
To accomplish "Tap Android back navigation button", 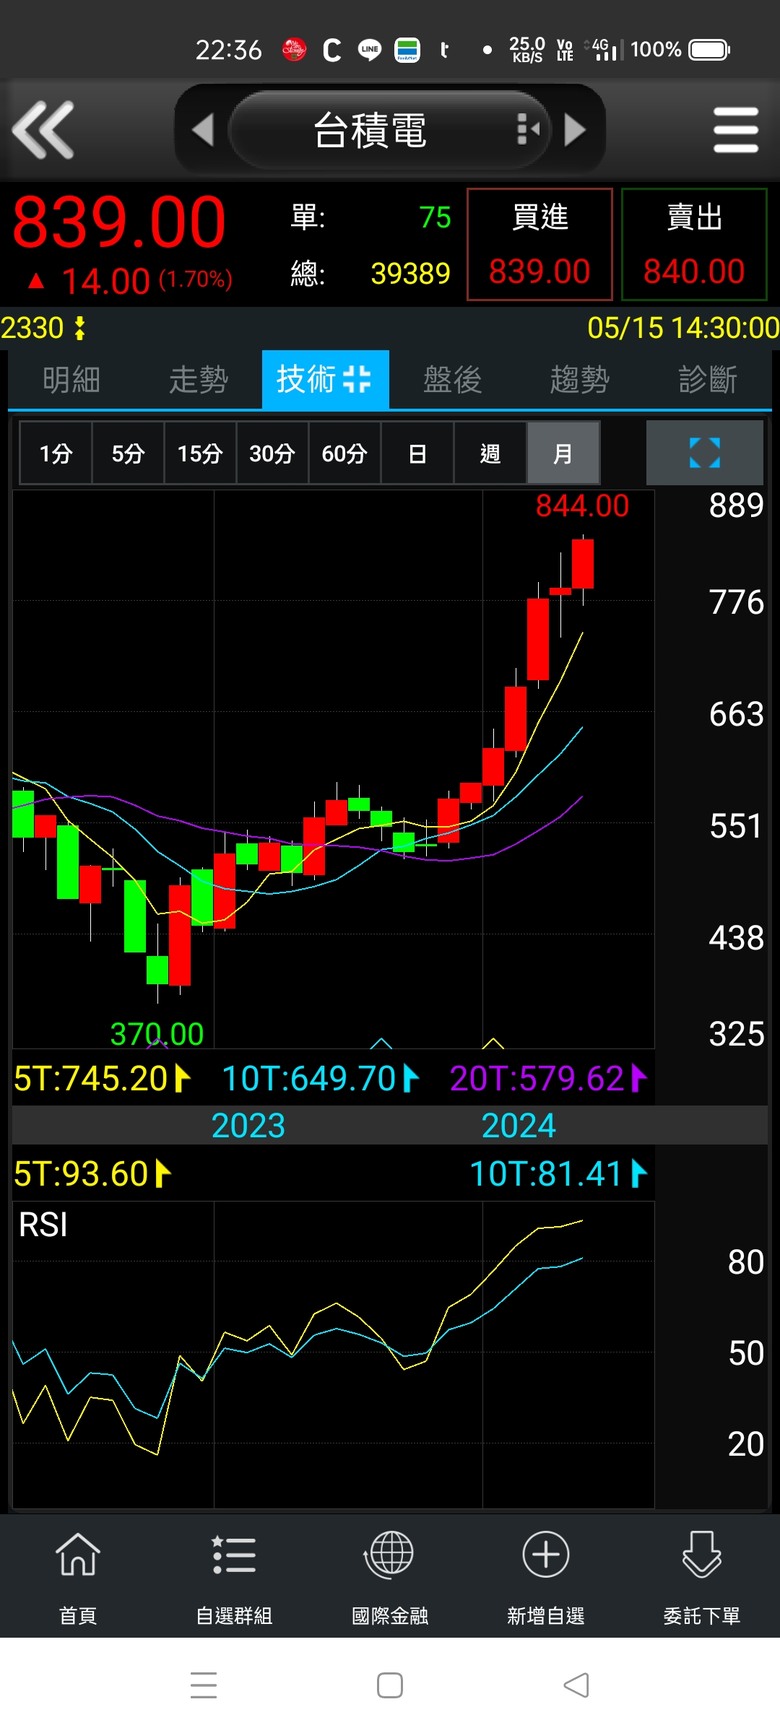I will [x=576, y=1685].
